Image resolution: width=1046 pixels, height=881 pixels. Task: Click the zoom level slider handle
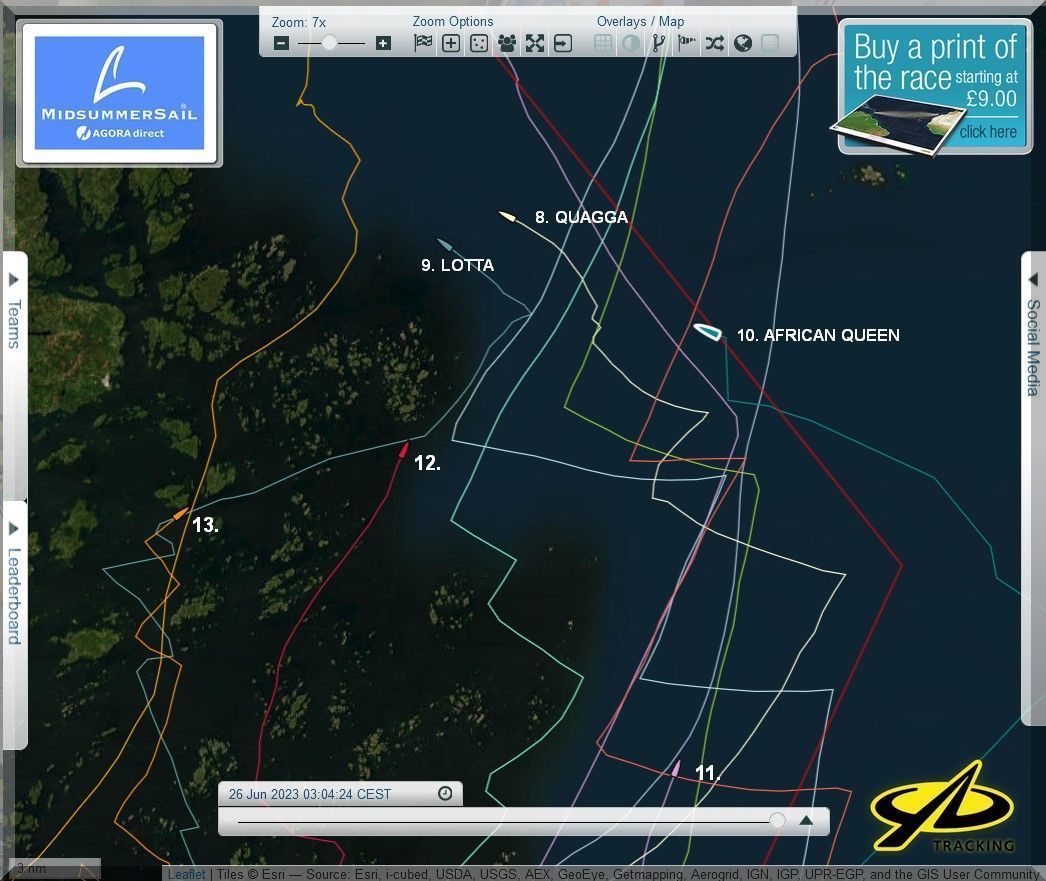click(329, 43)
